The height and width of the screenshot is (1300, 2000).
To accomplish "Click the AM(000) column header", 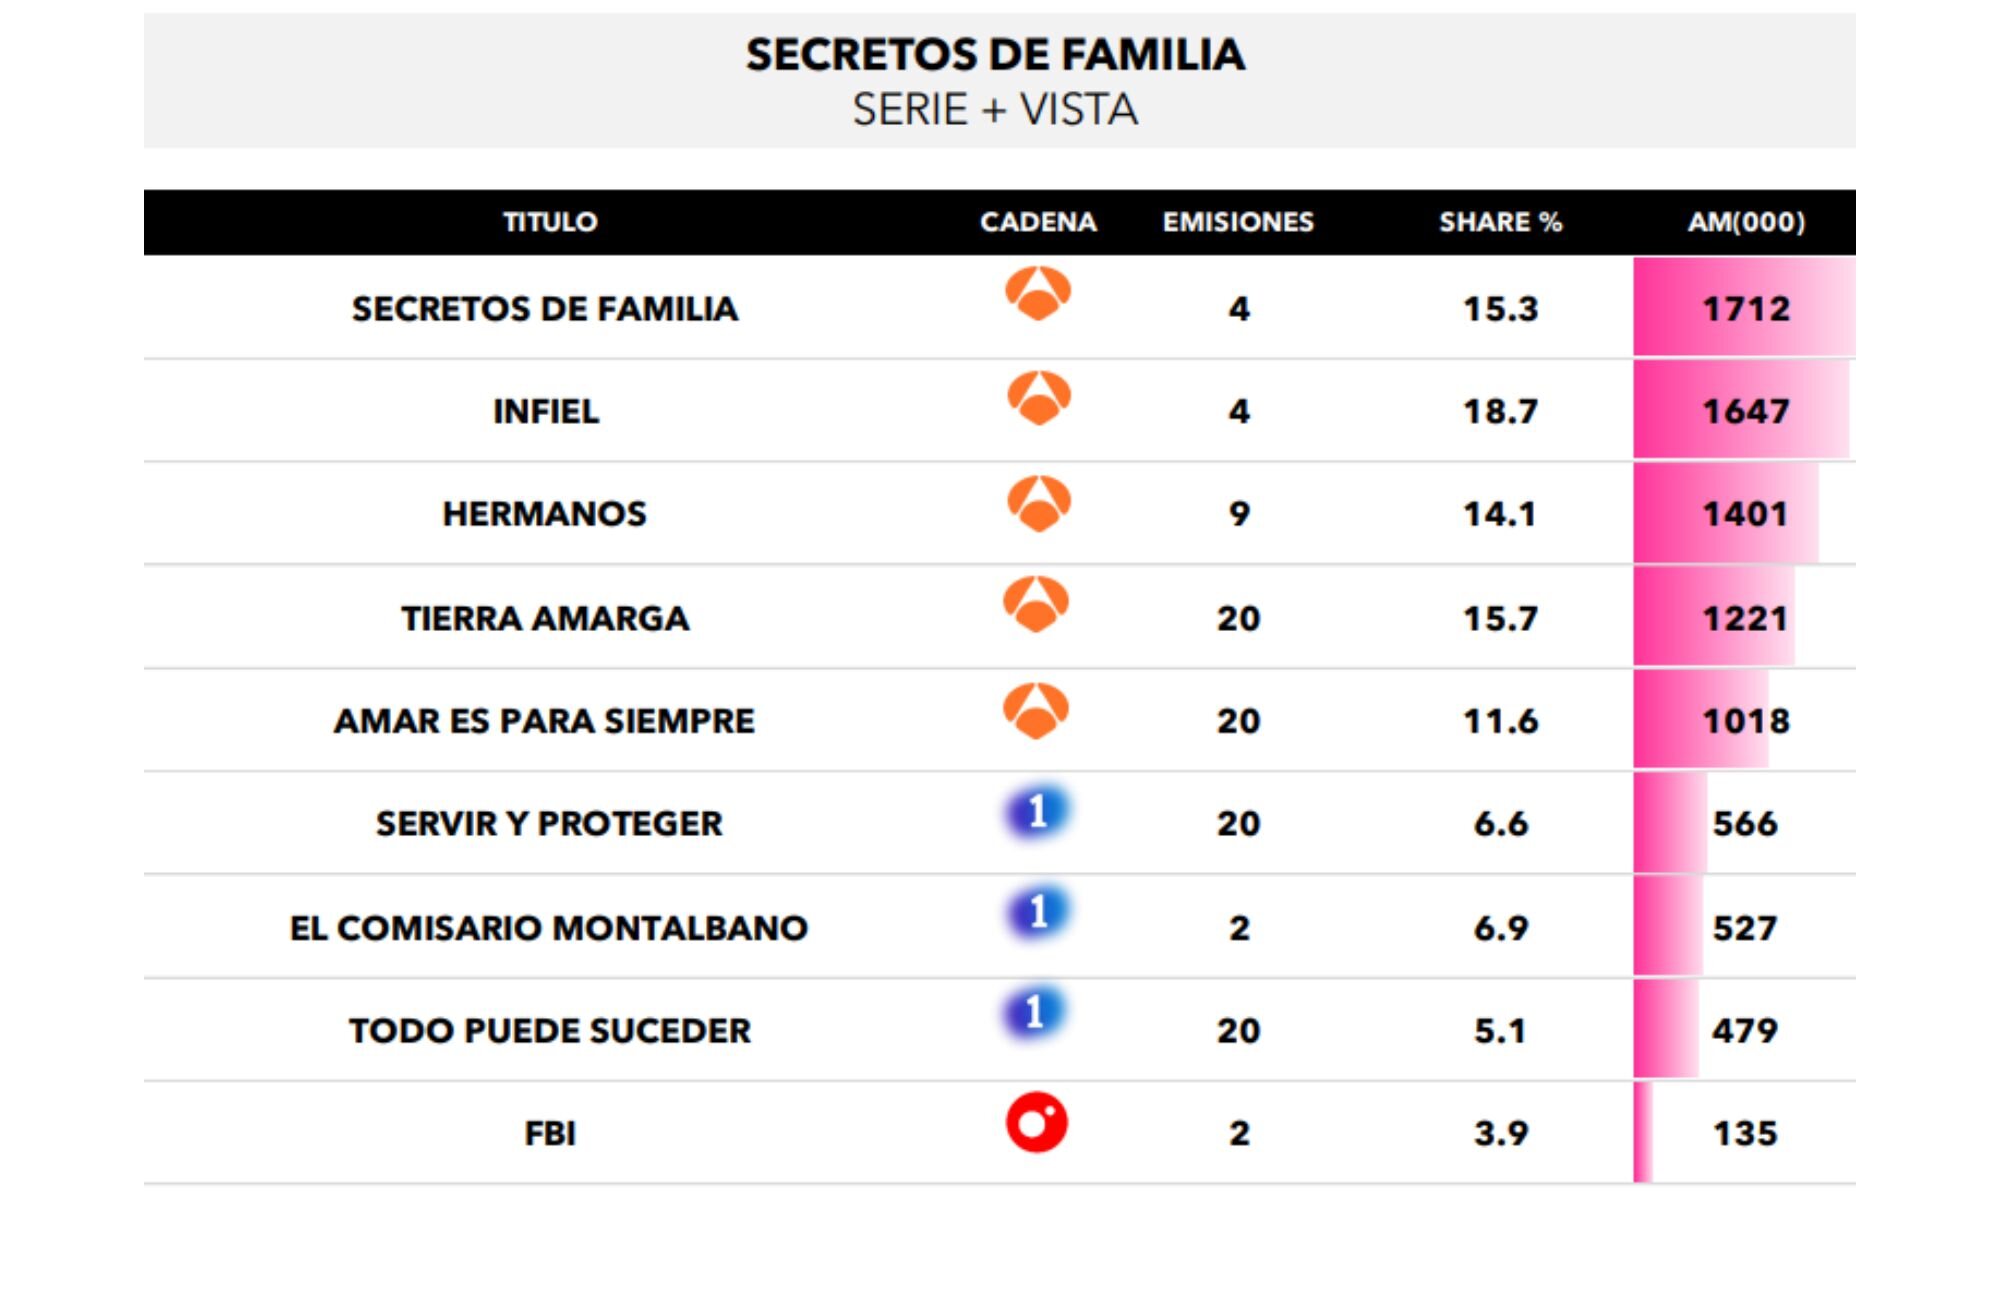I will point(1746,222).
